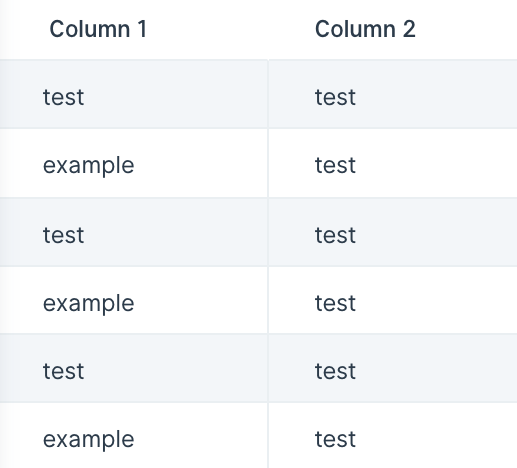Select the first row's Column 2 test cell
Viewport: 517px width, 468px height.
click(393, 94)
